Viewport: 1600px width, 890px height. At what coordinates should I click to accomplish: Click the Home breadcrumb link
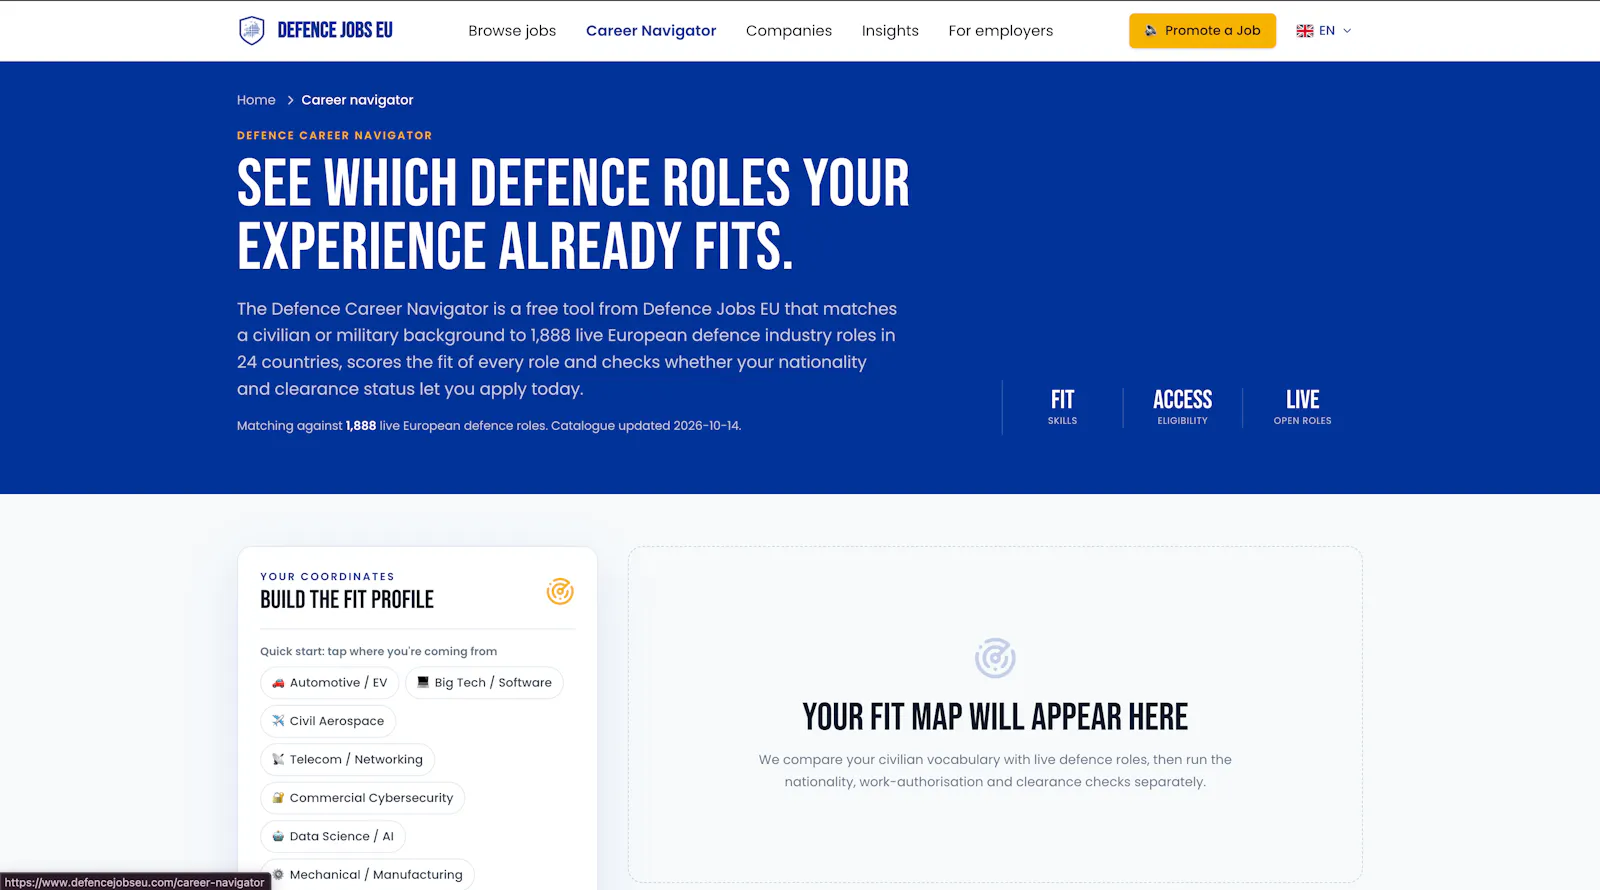(x=256, y=100)
